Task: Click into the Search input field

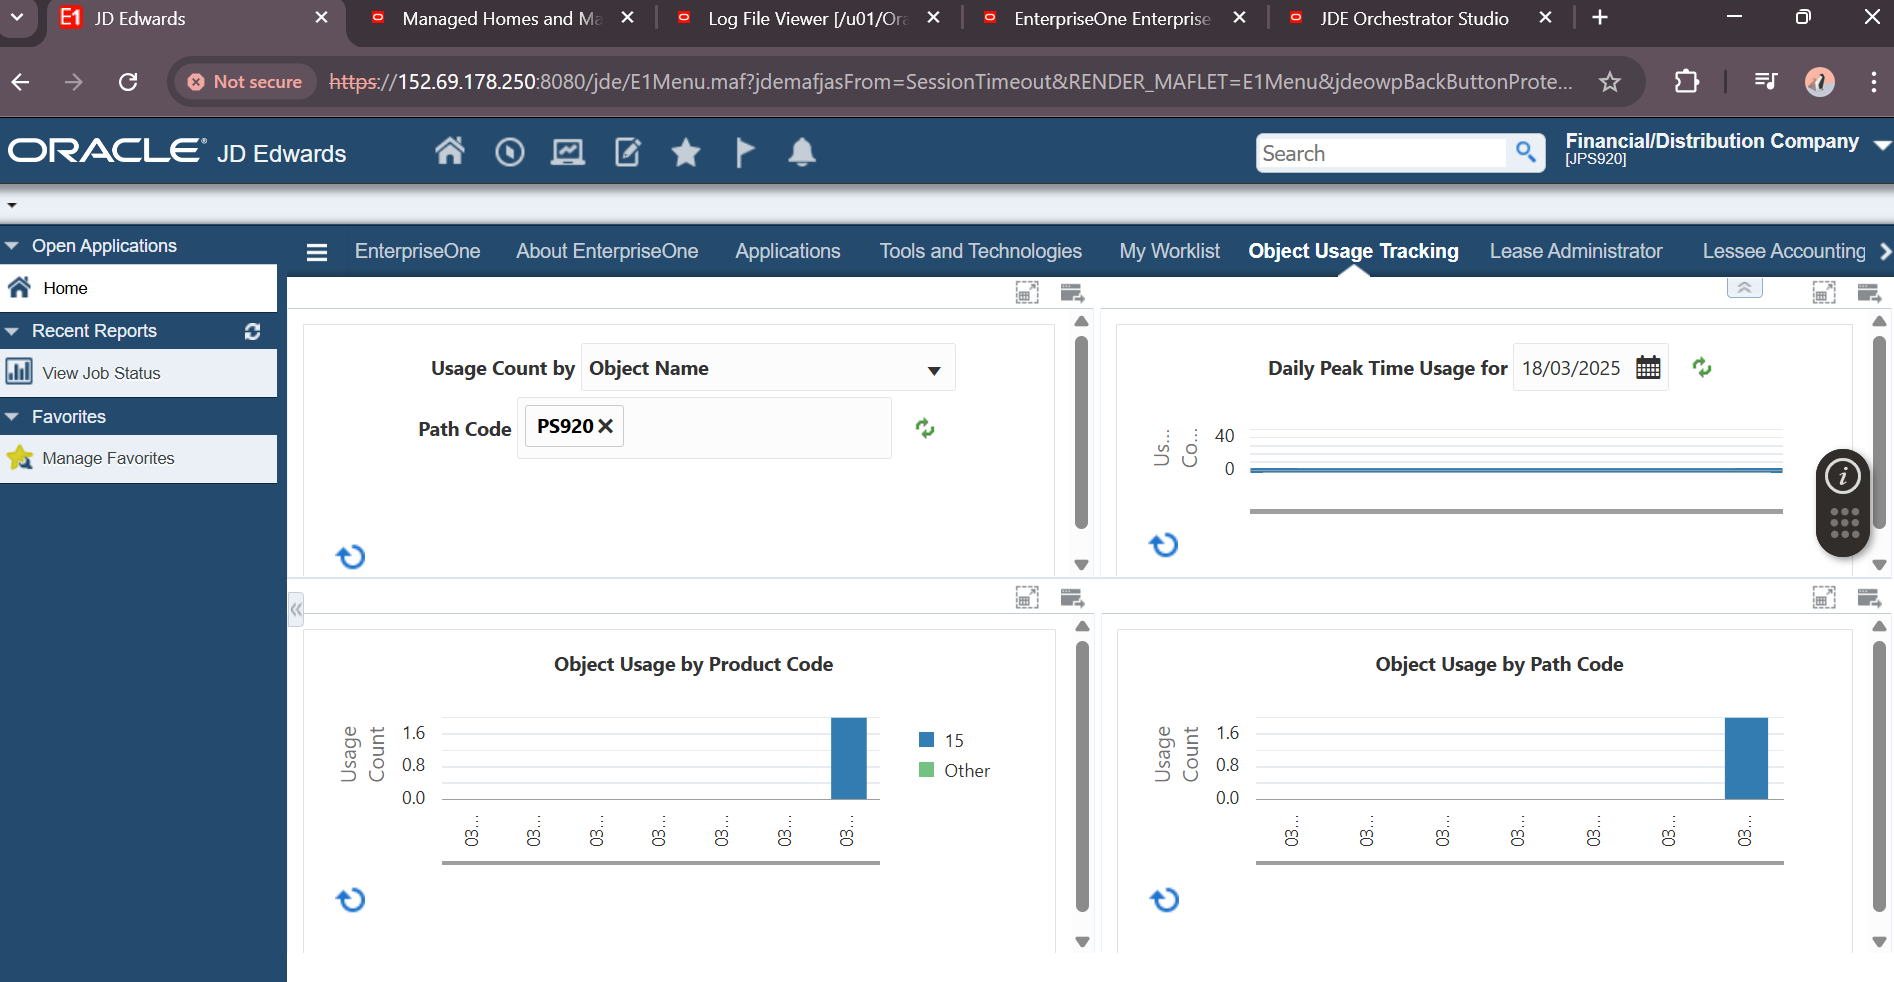Action: [x=1380, y=153]
